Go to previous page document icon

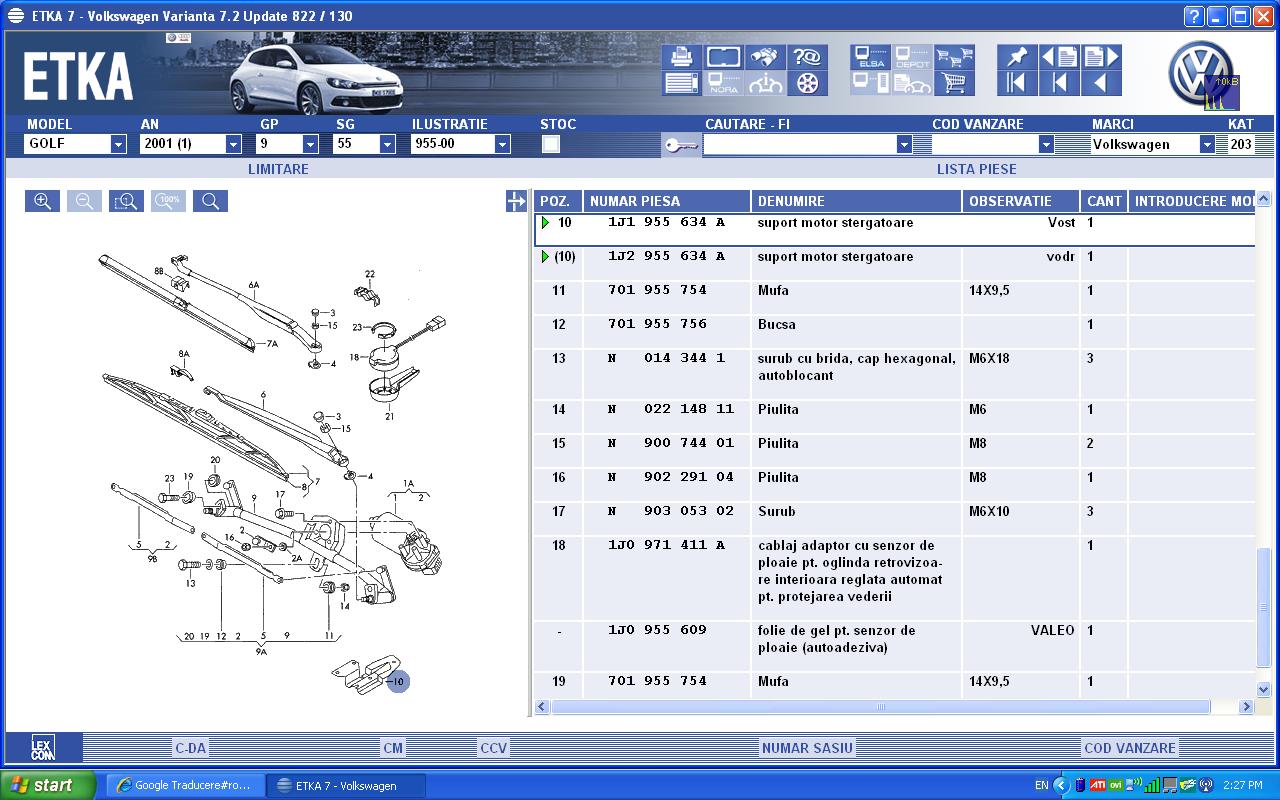pos(1059,57)
